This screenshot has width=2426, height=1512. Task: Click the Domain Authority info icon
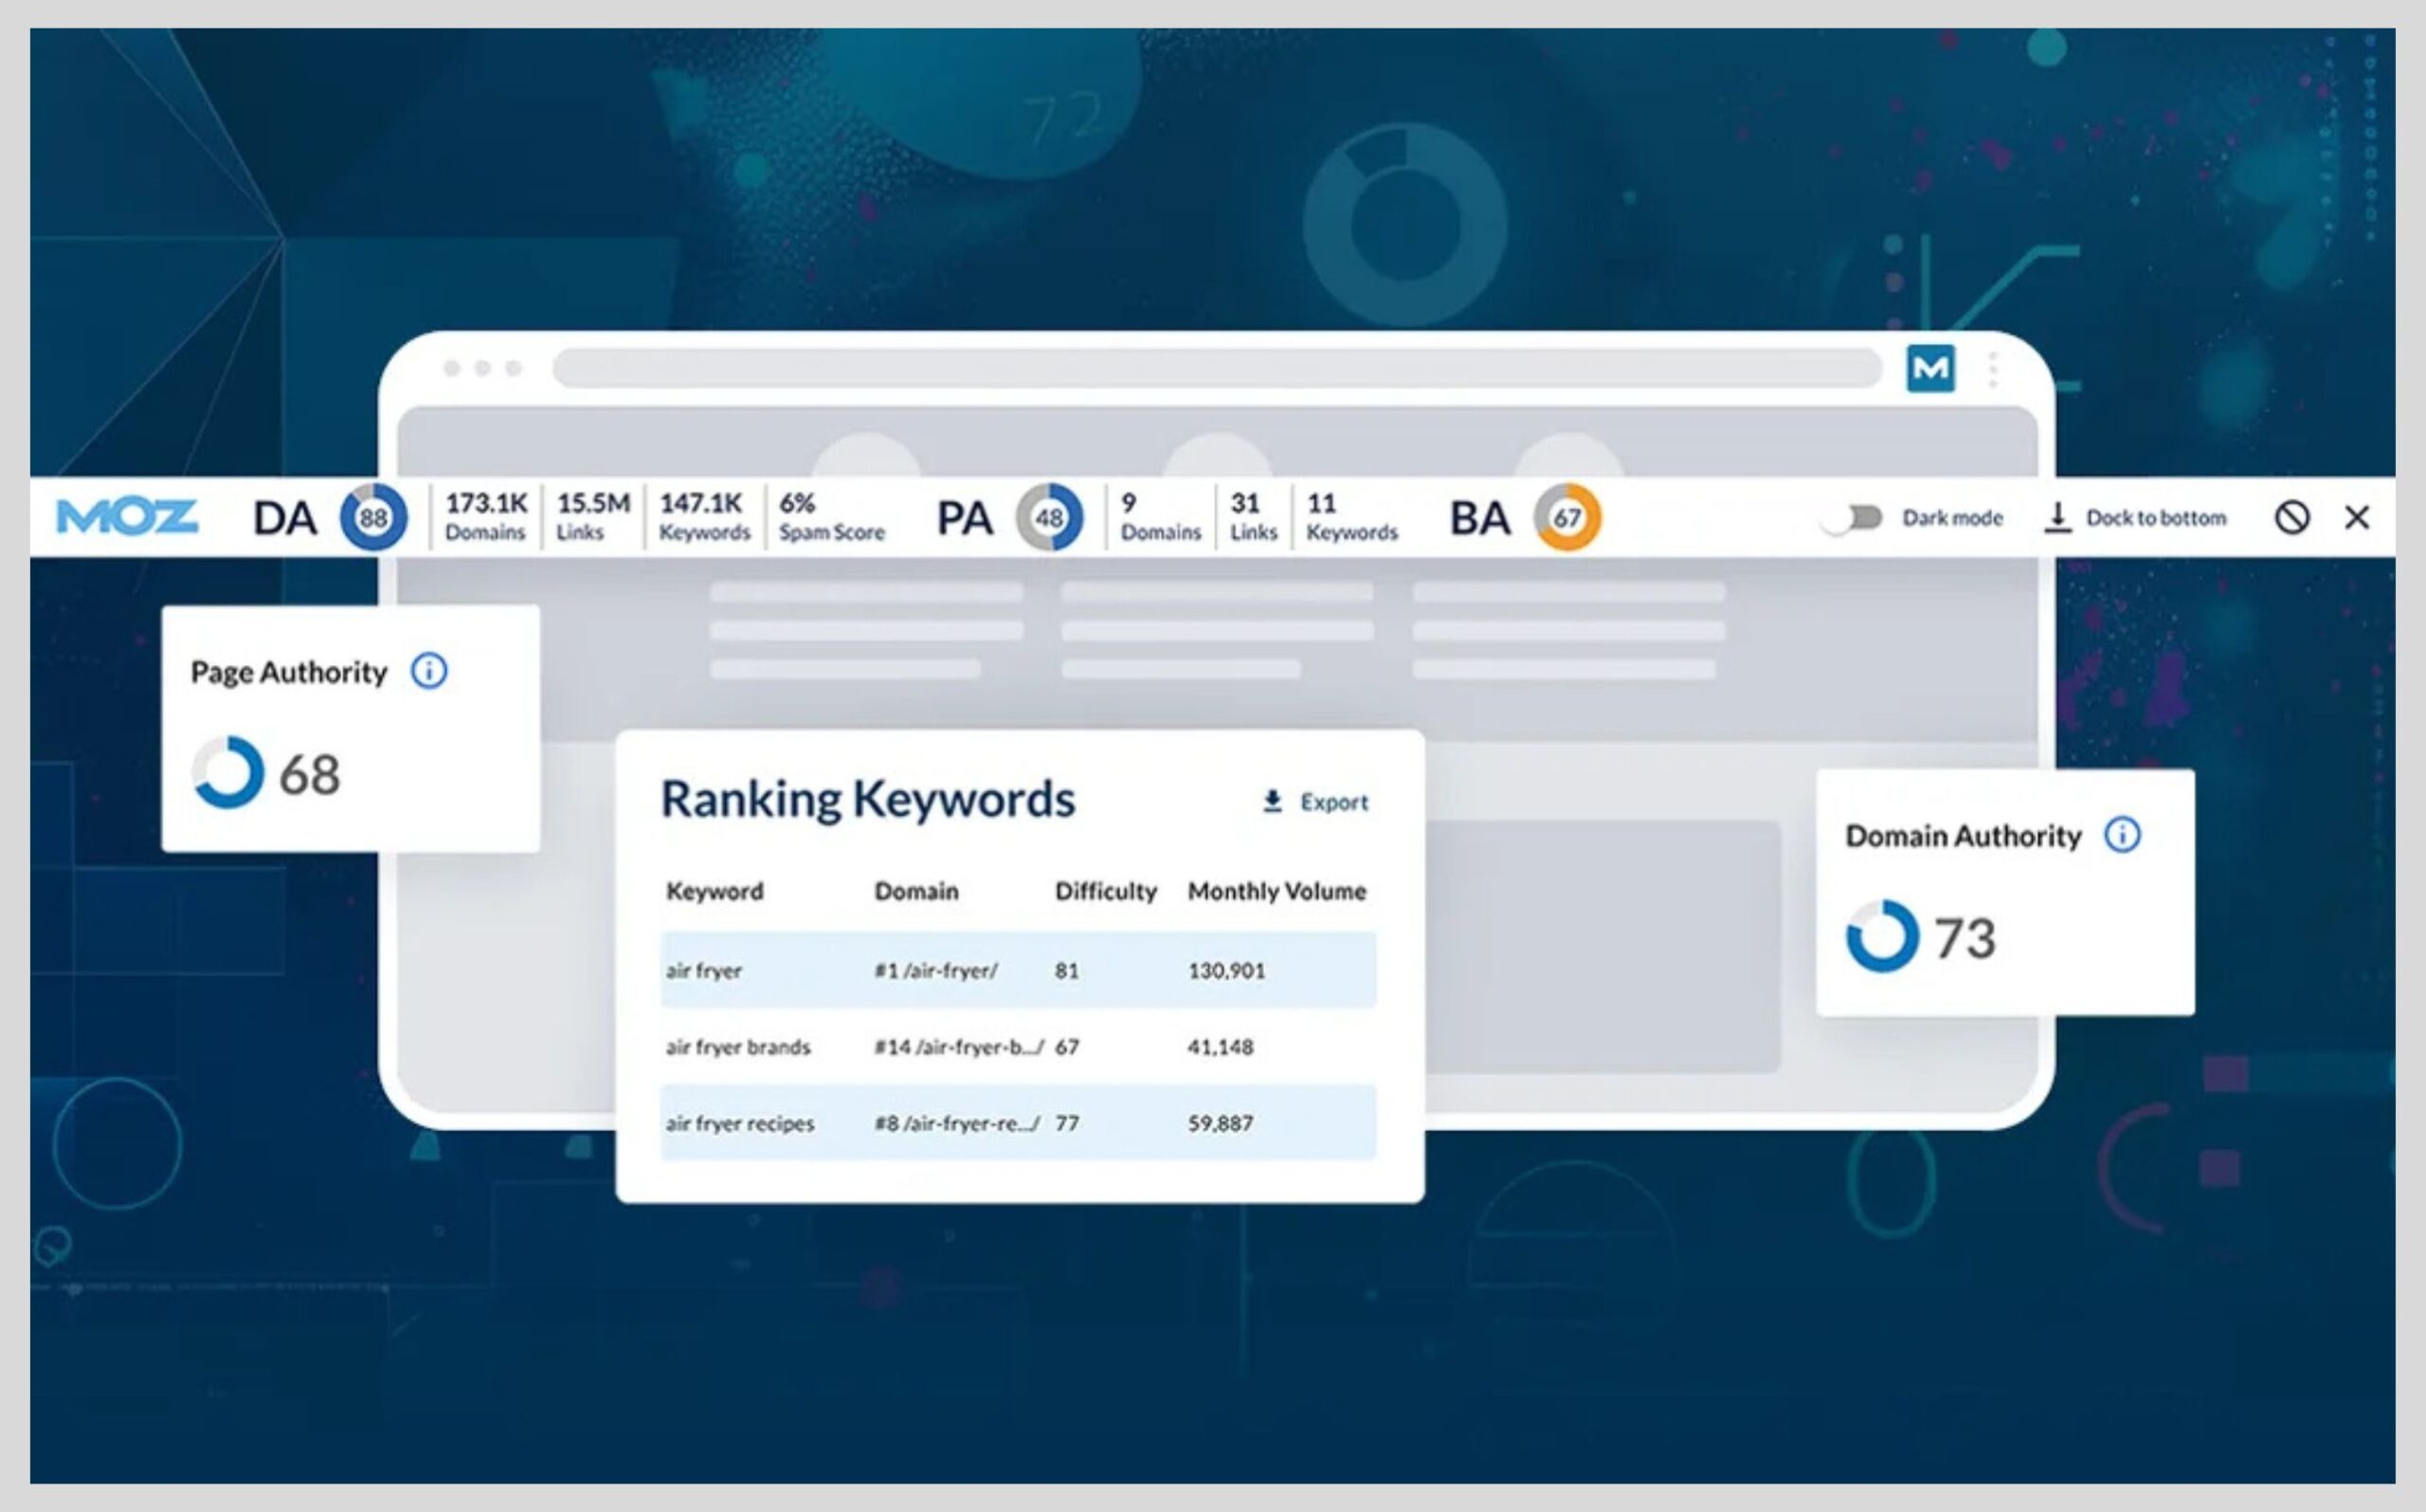pos(2122,834)
